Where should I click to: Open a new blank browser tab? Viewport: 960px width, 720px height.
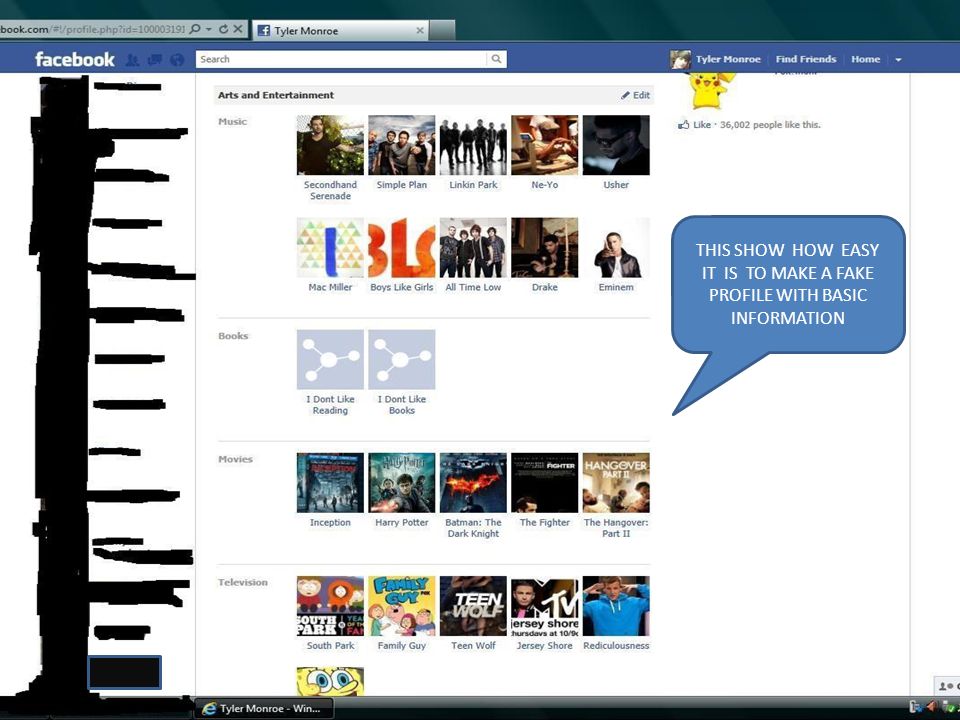[x=442, y=31]
